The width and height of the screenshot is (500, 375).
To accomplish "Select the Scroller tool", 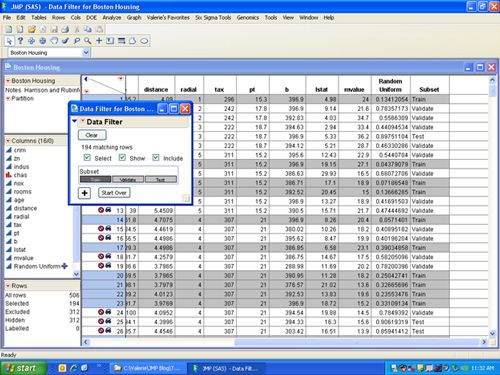I will (43, 41).
